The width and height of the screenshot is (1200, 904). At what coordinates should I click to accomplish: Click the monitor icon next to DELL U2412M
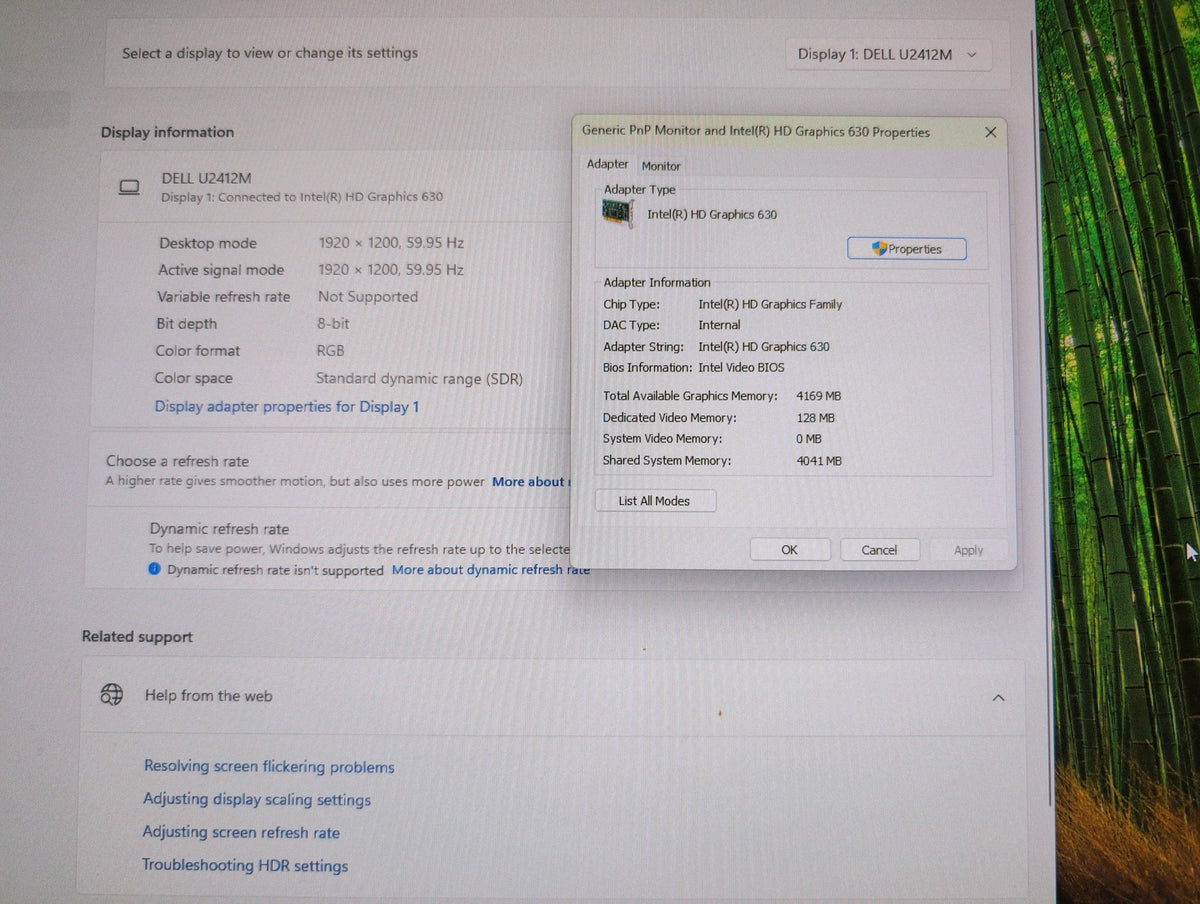point(129,187)
